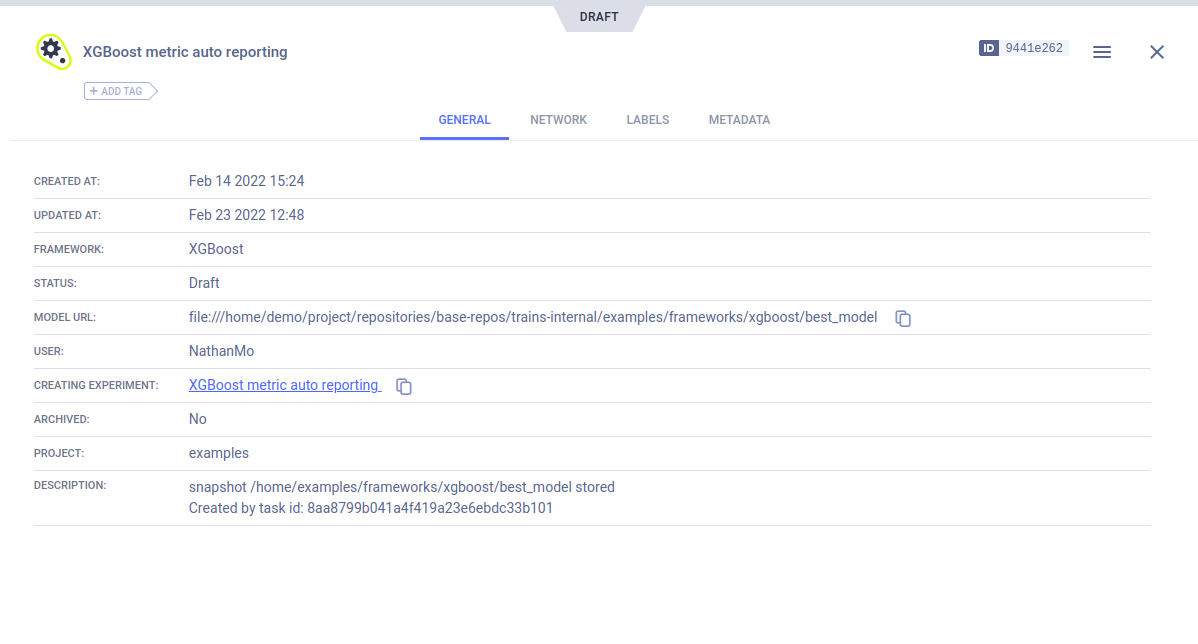Image resolution: width=1198 pixels, height=644 pixels.
Task: Copy the creating experiment name
Action: (404, 386)
